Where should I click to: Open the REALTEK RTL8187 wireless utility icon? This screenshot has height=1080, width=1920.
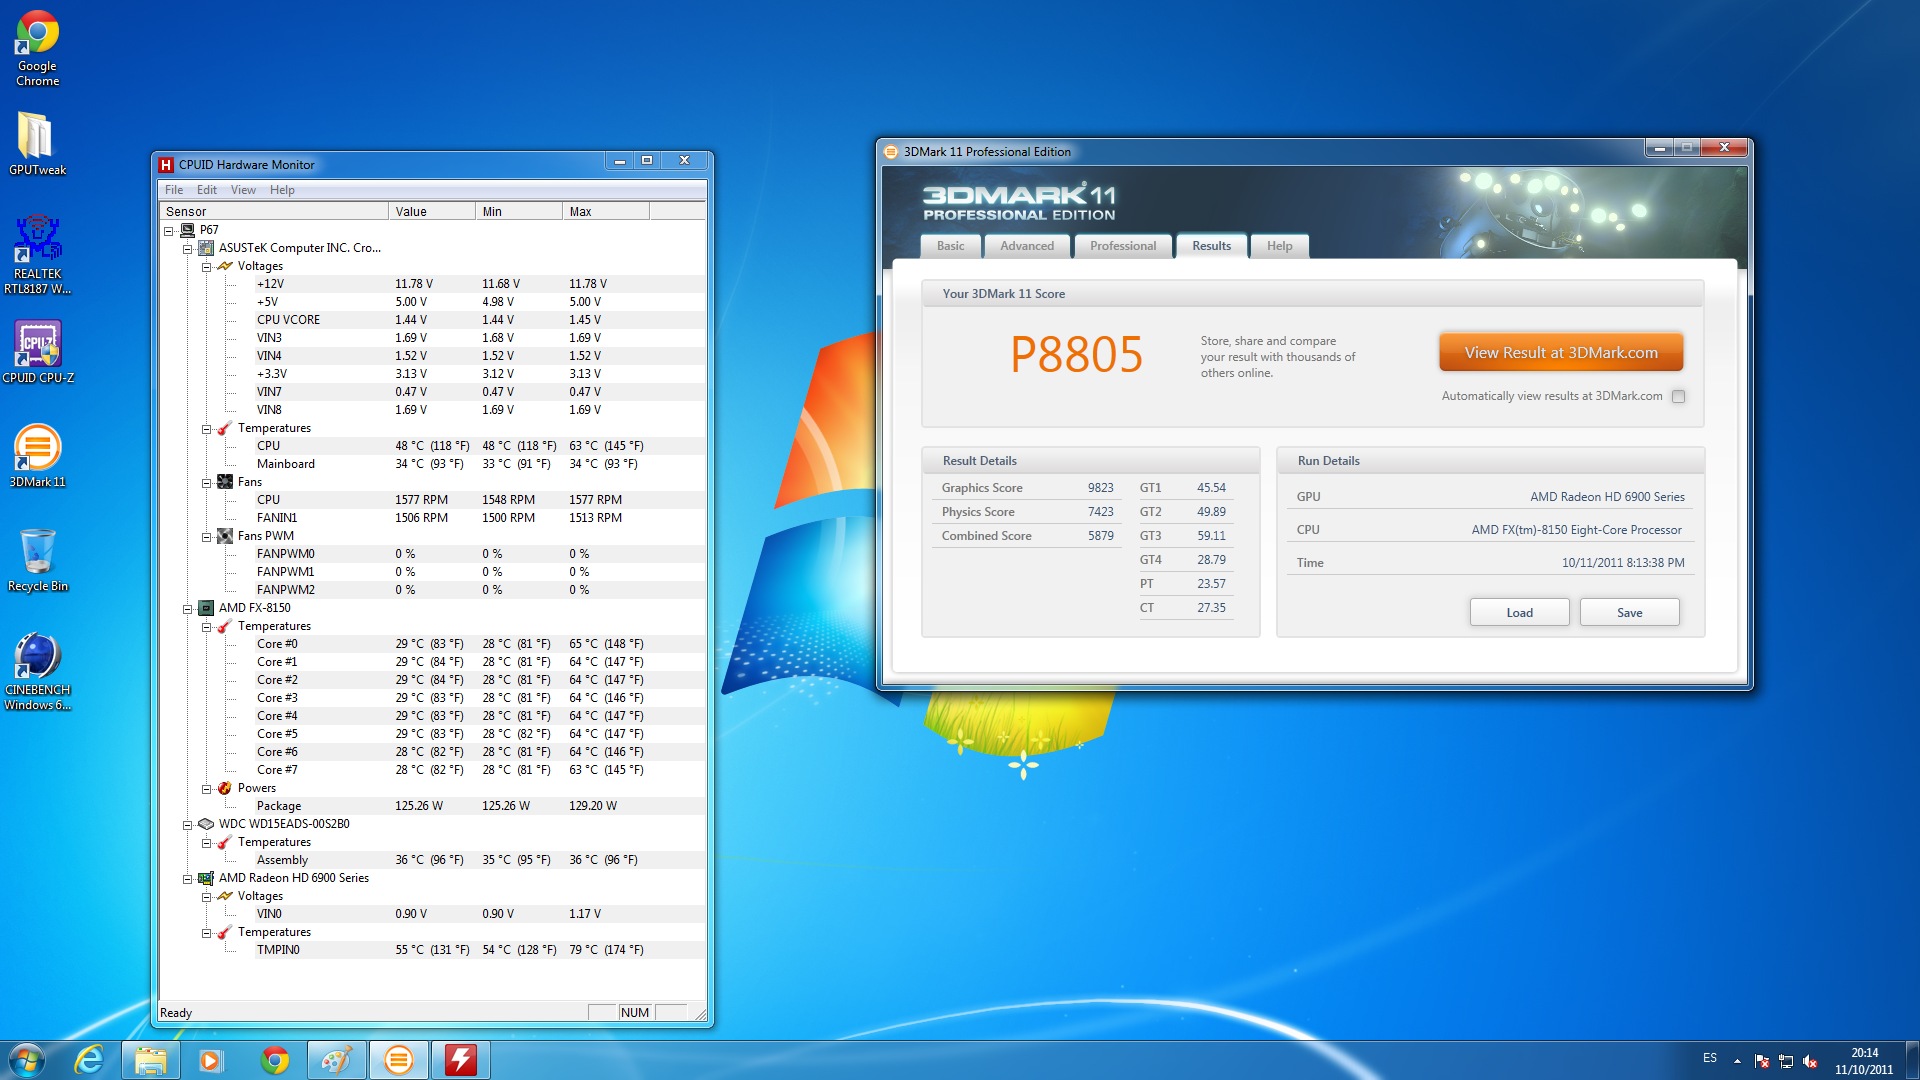pyautogui.click(x=38, y=243)
